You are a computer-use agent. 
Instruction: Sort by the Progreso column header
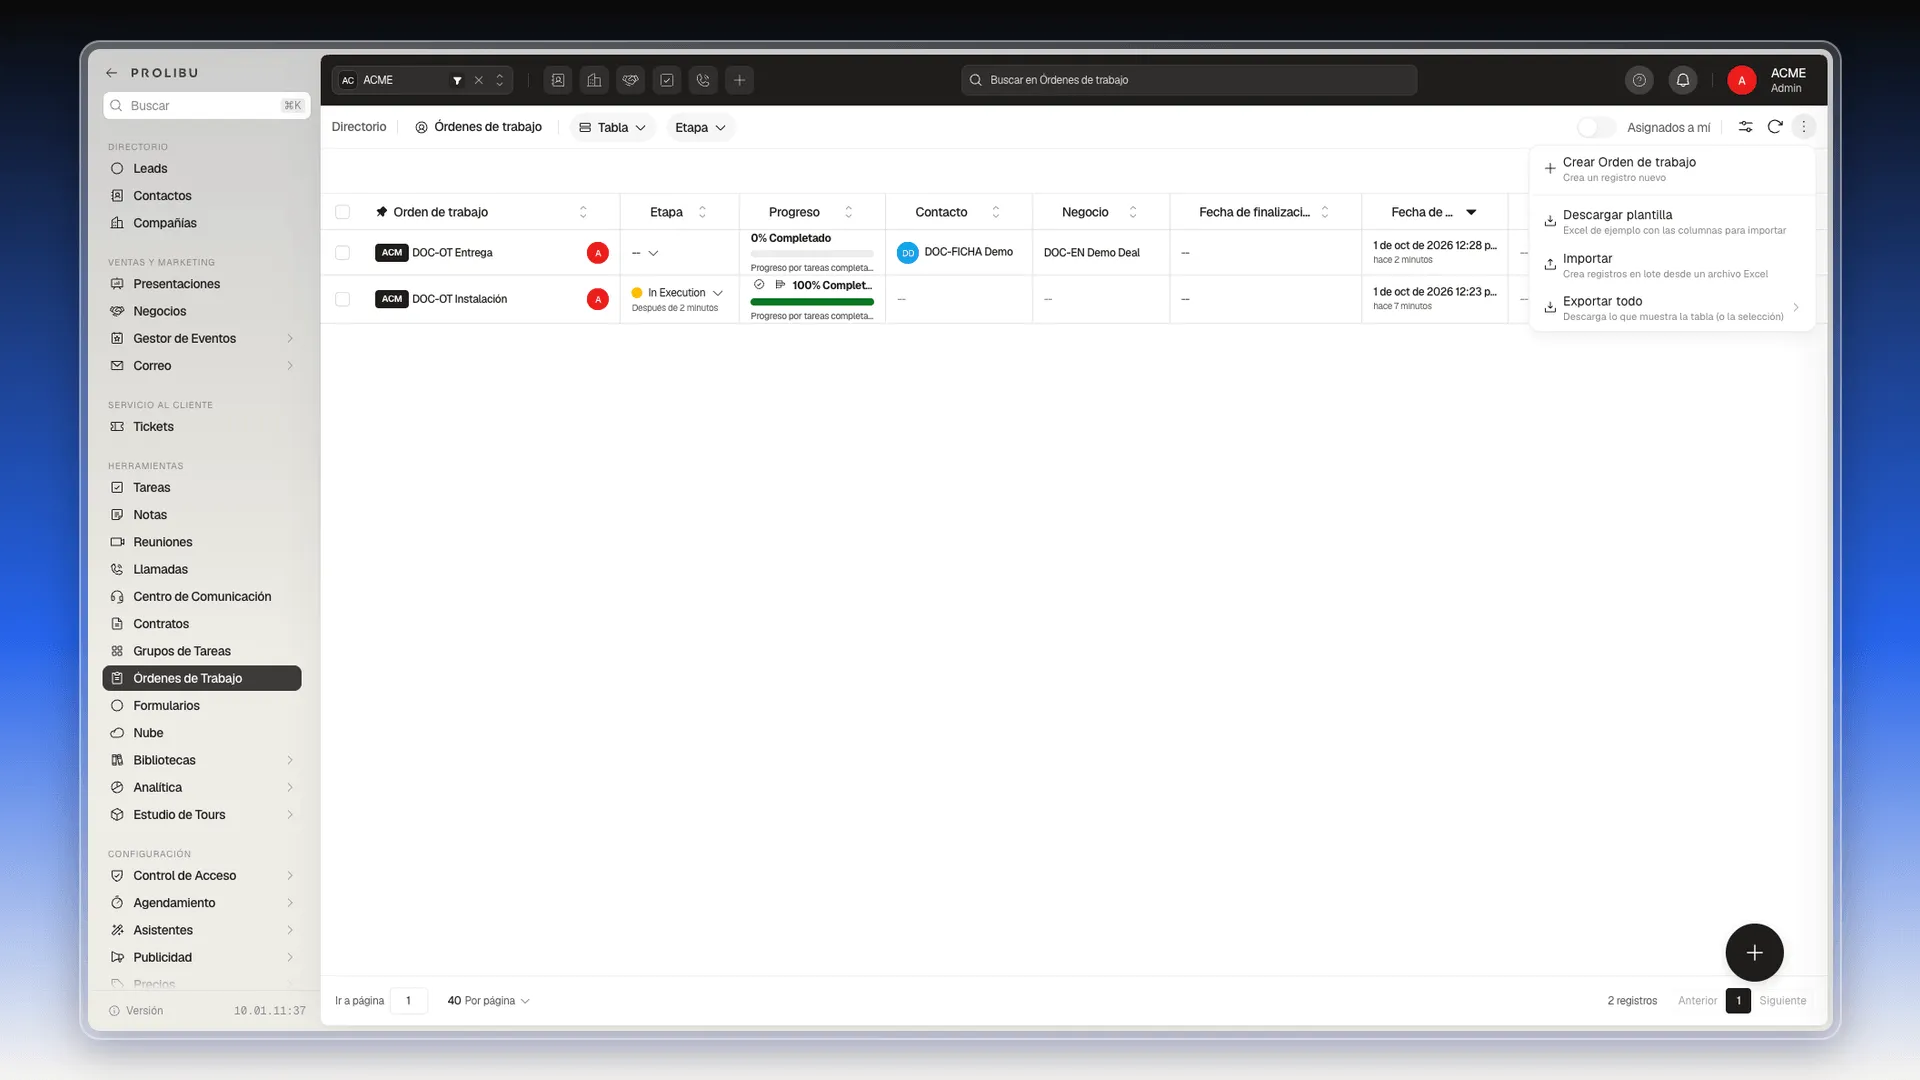[811, 212]
